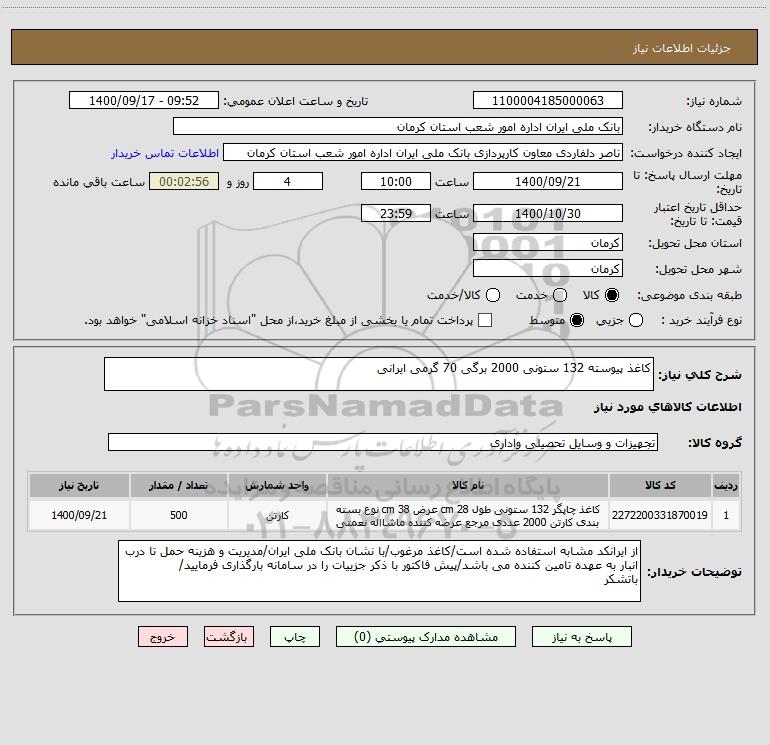
Task: Click the unit cell کارتن
Action: (277, 515)
